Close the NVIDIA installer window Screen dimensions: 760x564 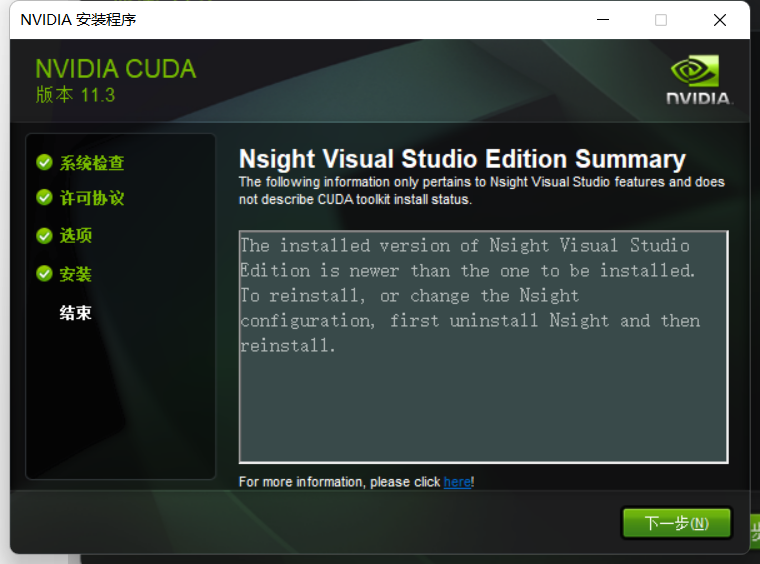pyautogui.click(x=720, y=20)
